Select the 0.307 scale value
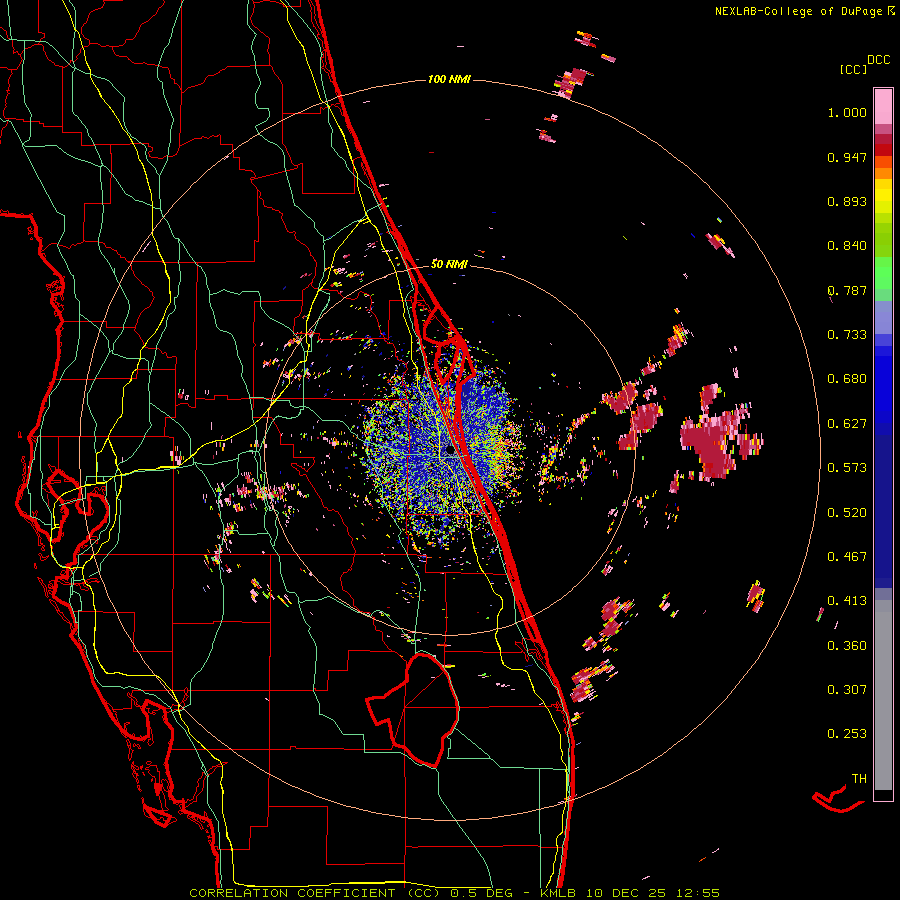Image resolution: width=900 pixels, height=900 pixels. pyautogui.click(x=847, y=690)
